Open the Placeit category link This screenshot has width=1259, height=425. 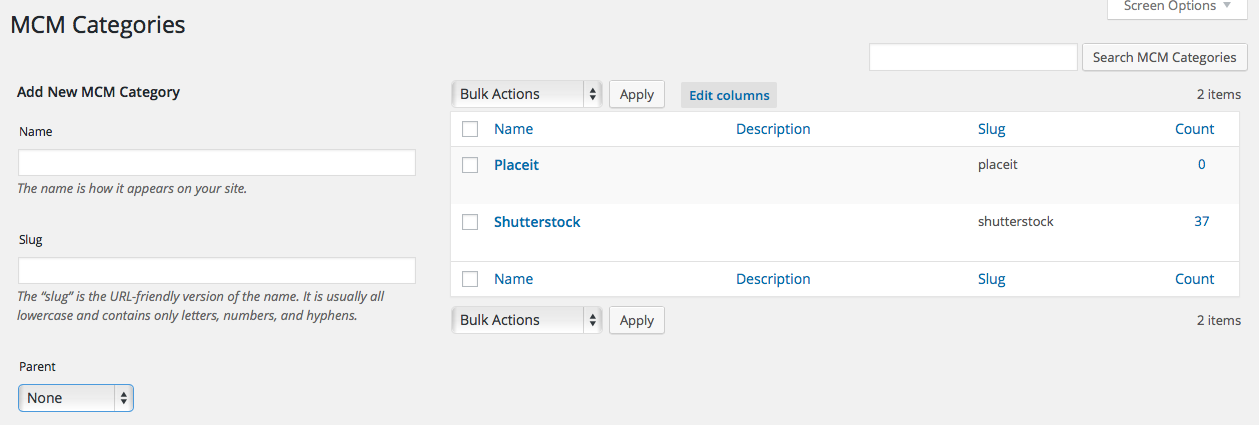click(516, 165)
